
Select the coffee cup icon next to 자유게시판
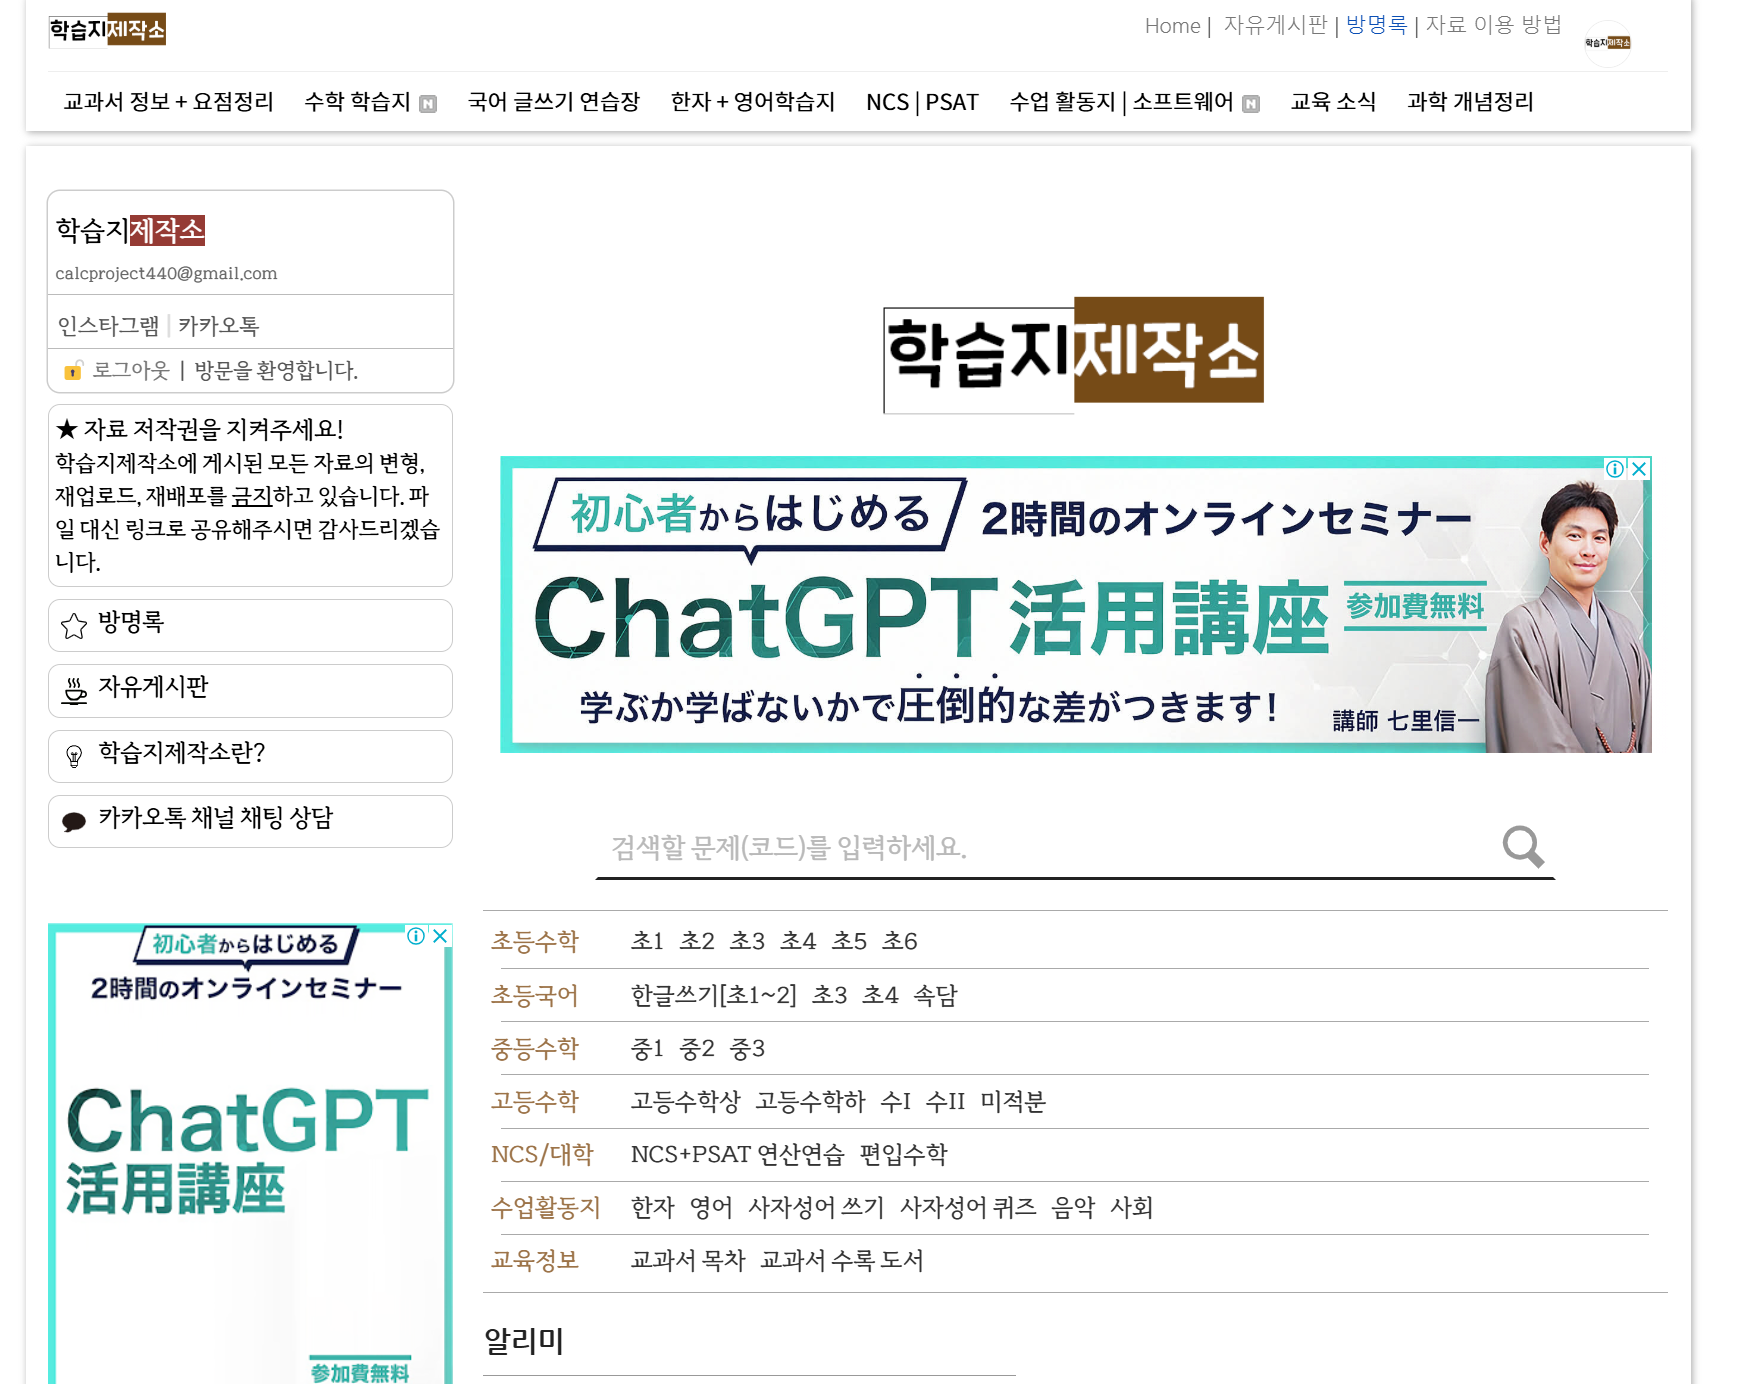(x=72, y=690)
